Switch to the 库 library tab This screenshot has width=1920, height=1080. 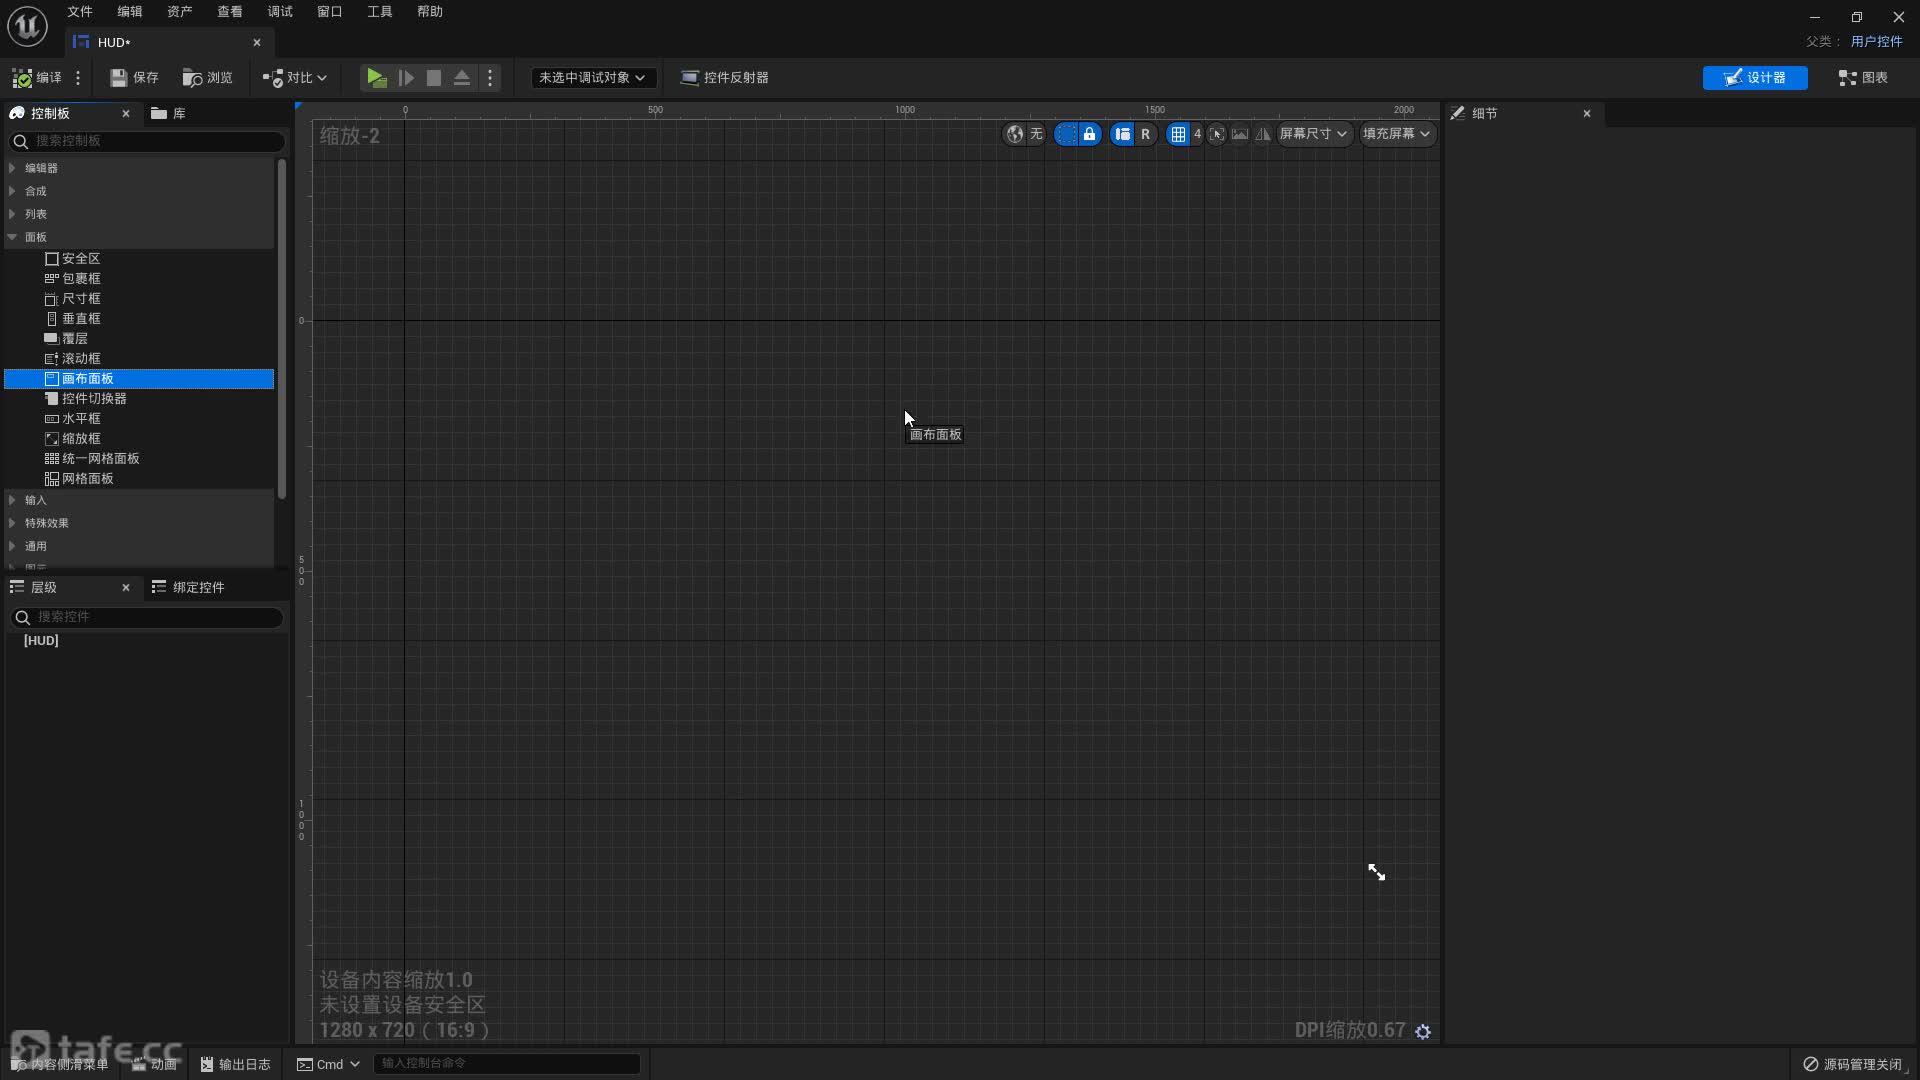[x=168, y=114]
